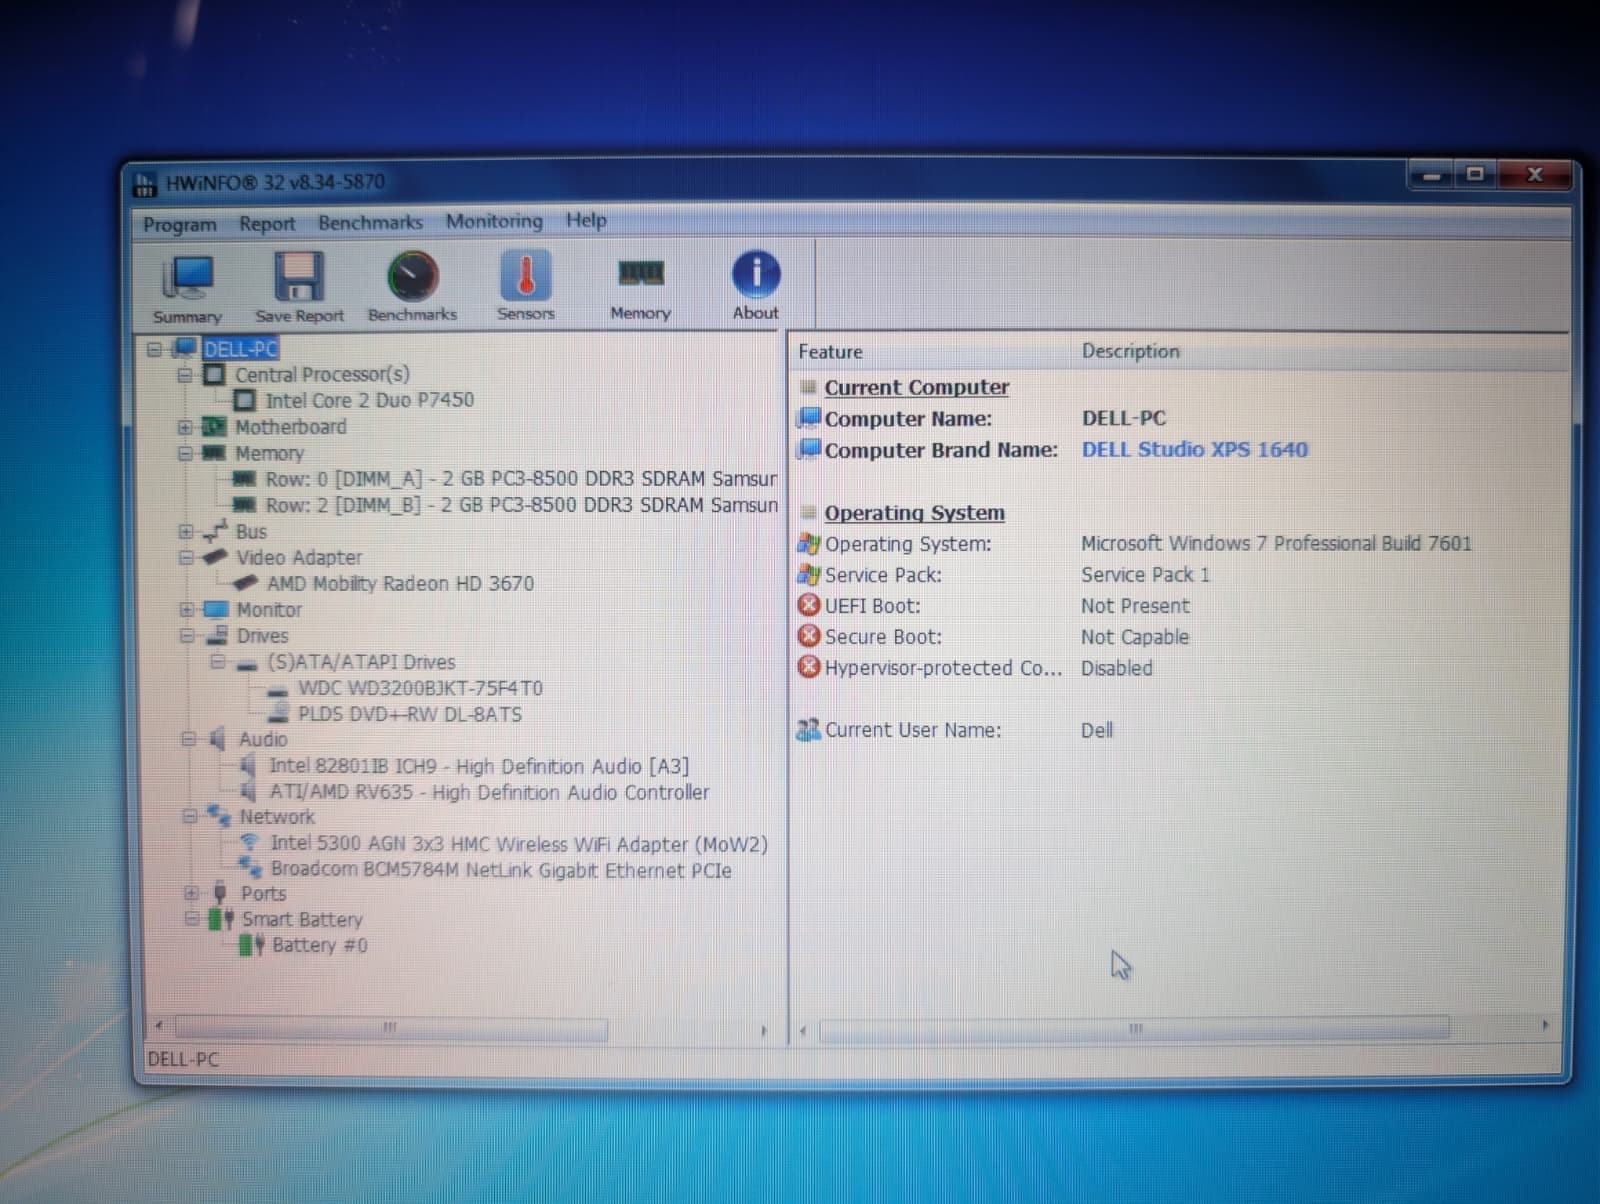Open Sensors thermometer icon

pyautogui.click(x=526, y=286)
